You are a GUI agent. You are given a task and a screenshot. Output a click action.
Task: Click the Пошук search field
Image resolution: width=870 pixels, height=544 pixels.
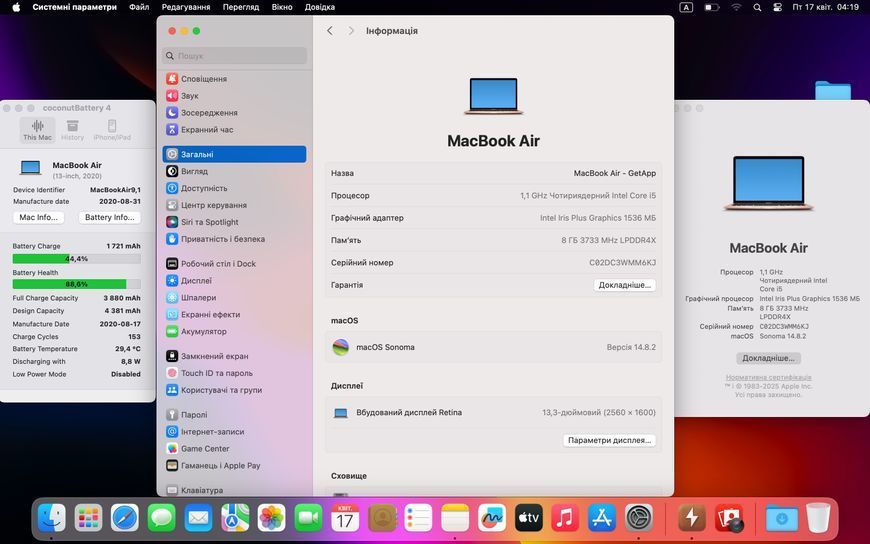235,56
